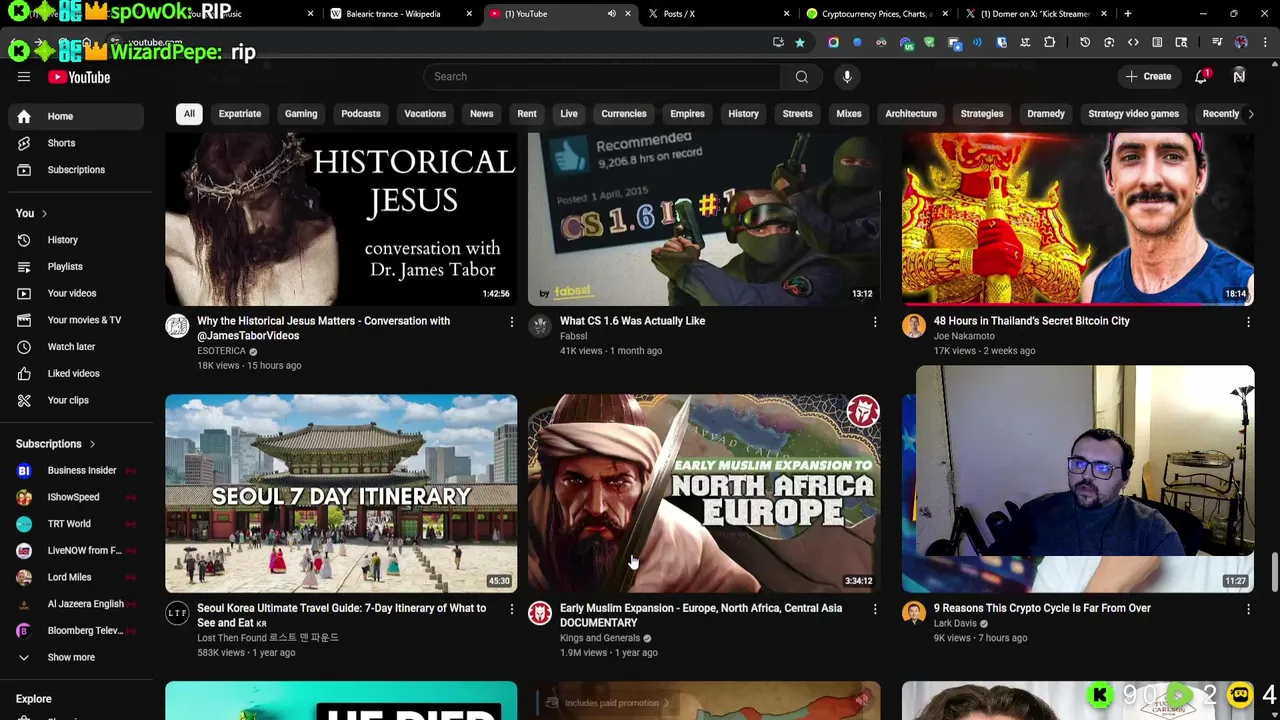Open Your videos in the sidebar
Image resolution: width=1280 pixels, height=720 pixels.
tap(76, 293)
